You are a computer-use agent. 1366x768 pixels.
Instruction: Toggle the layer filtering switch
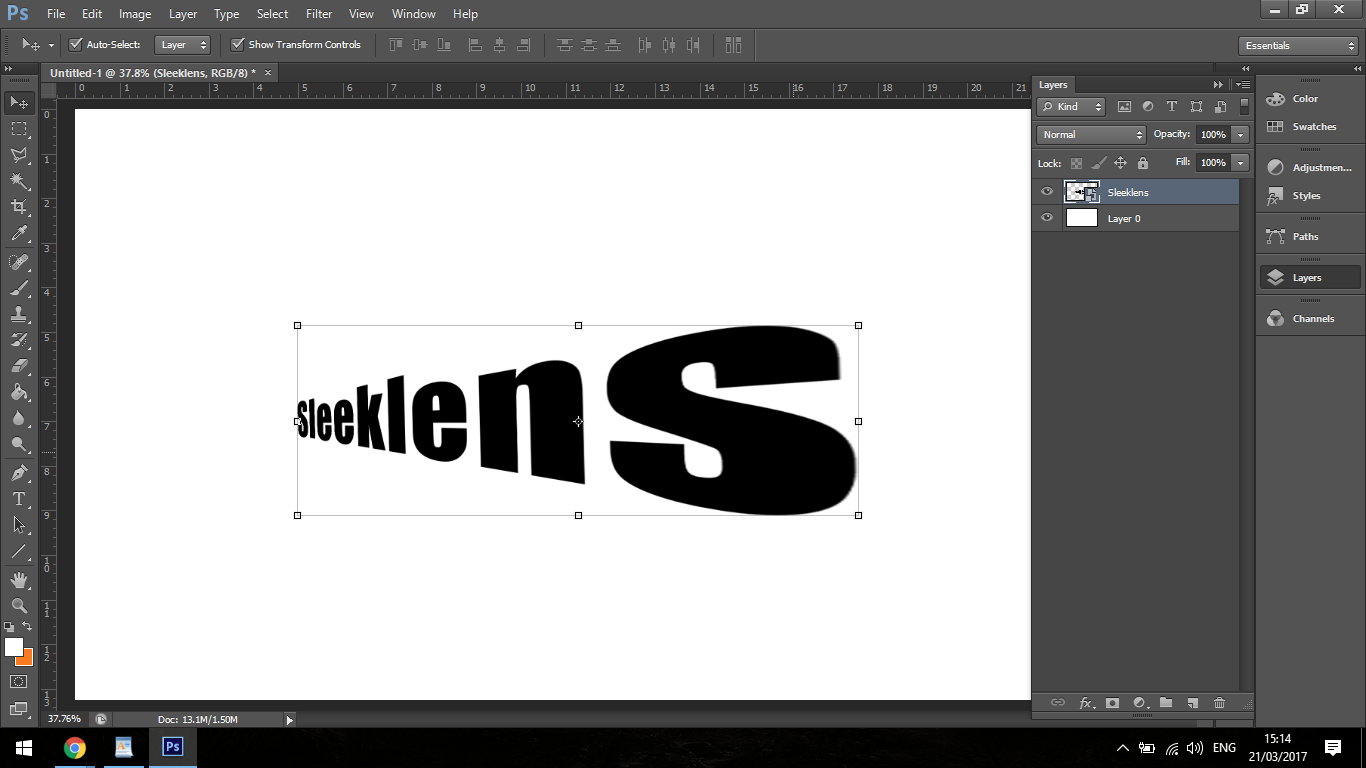click(1244, 106)
